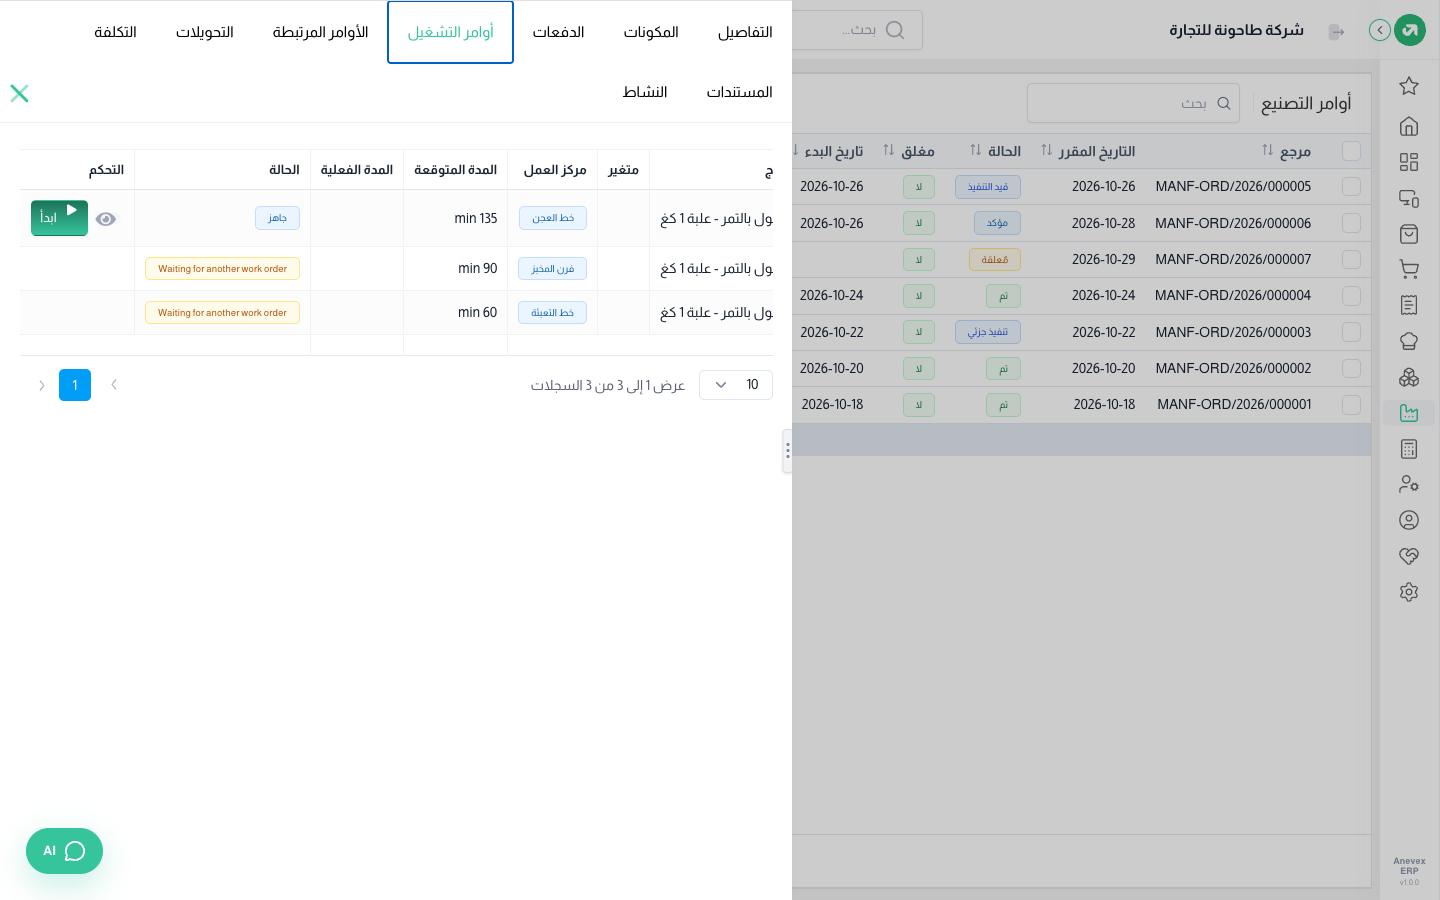Open the manufacturing factory icon in the sidebar
The height and width of the screenshot is (900, 1440).
1409,412
